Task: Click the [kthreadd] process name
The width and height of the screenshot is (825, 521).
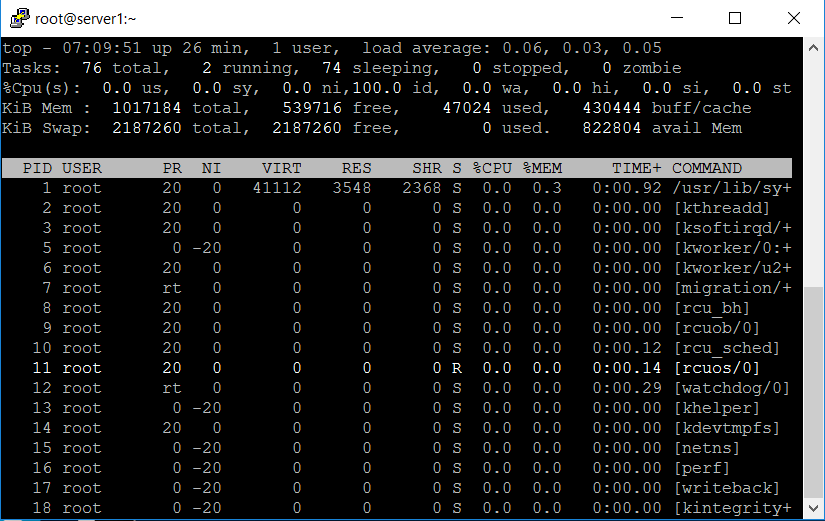Action: pos(721,208)
